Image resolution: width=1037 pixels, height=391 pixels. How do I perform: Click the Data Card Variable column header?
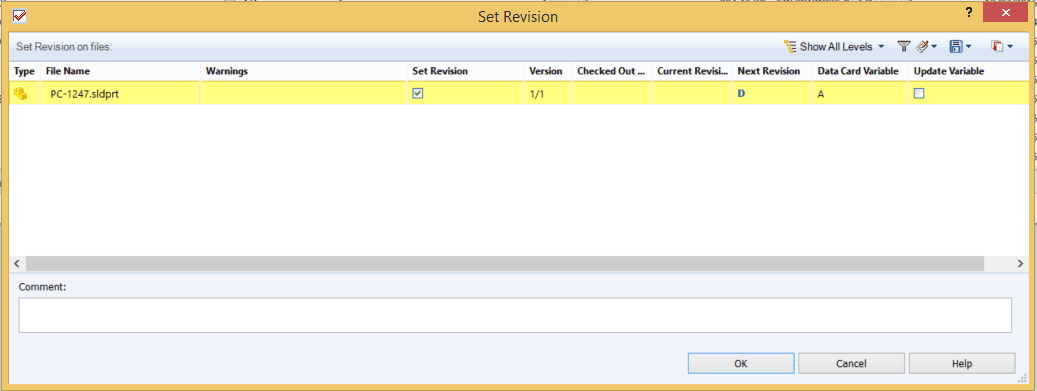coord(860,71)
